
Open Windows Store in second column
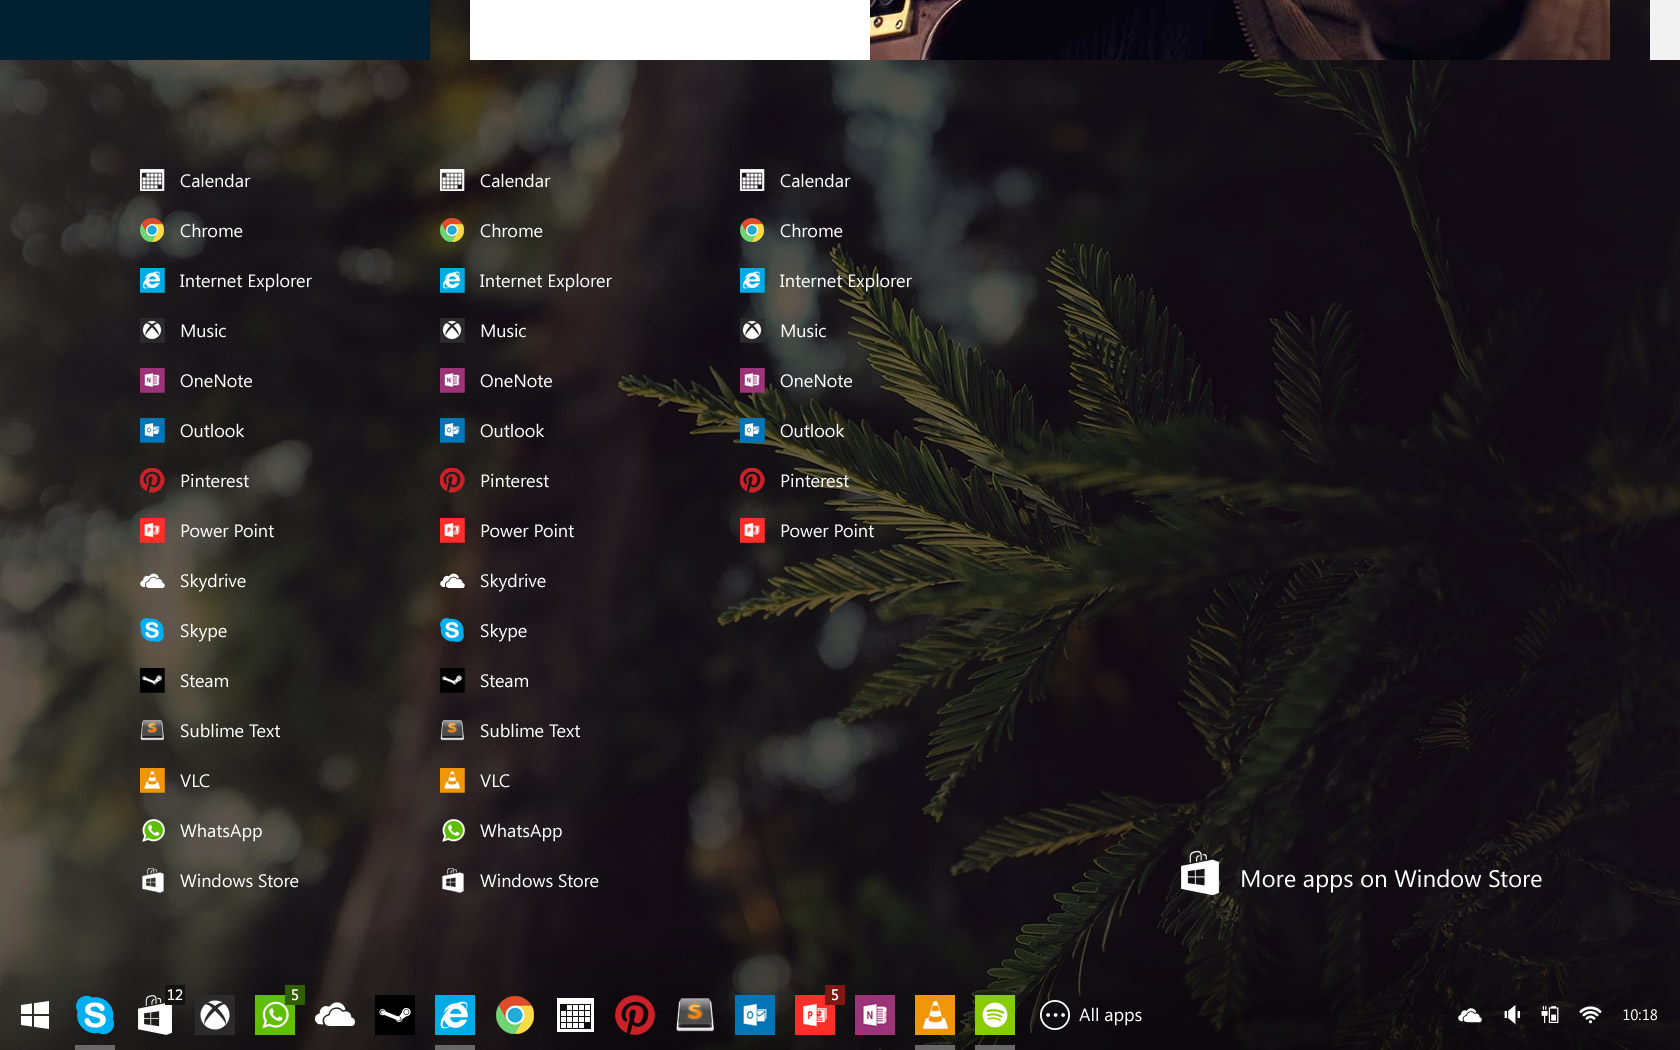point(519,880)
